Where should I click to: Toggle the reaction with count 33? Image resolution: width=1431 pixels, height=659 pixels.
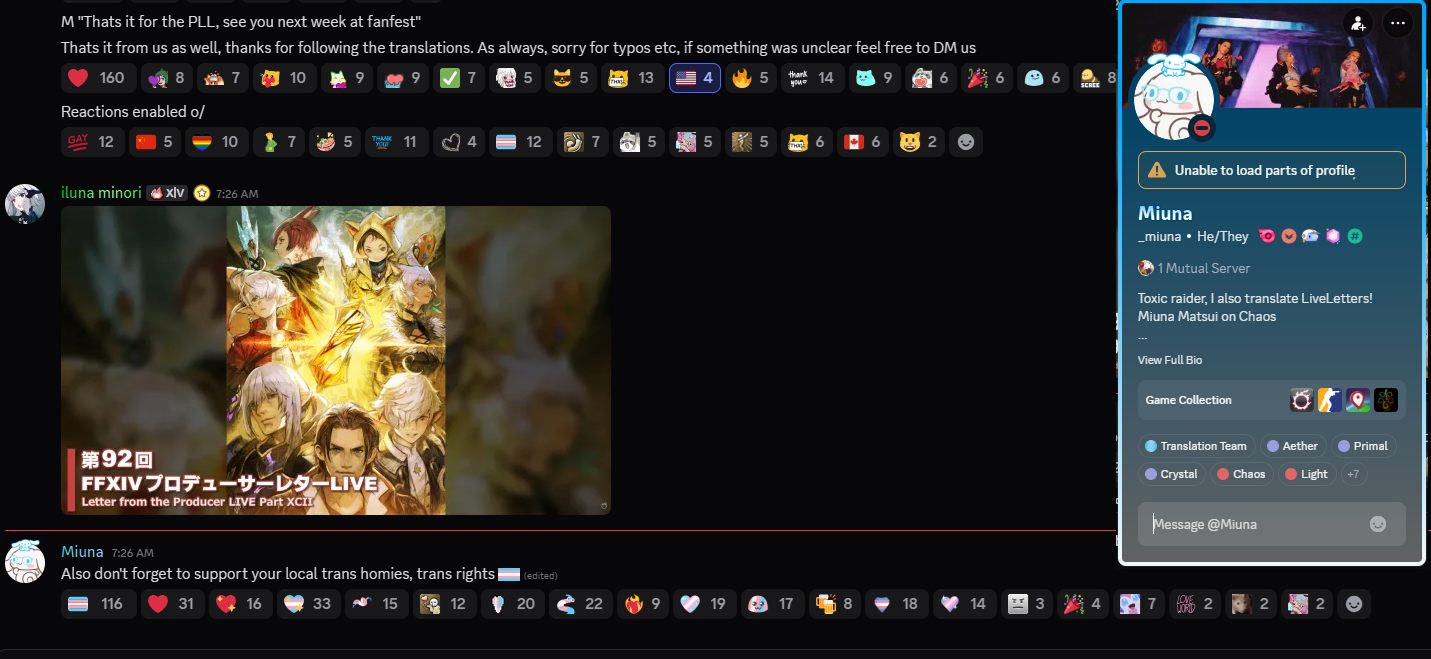pyautogui.click(x=309, y=604)
